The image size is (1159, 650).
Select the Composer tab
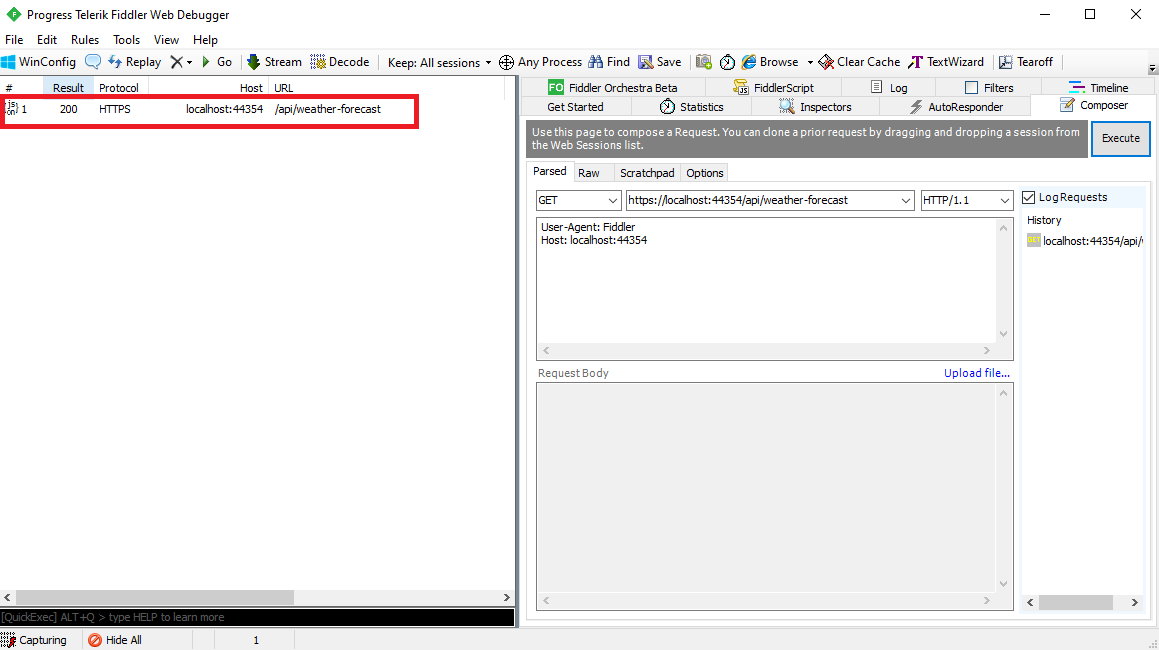(x=1093, y=106)
